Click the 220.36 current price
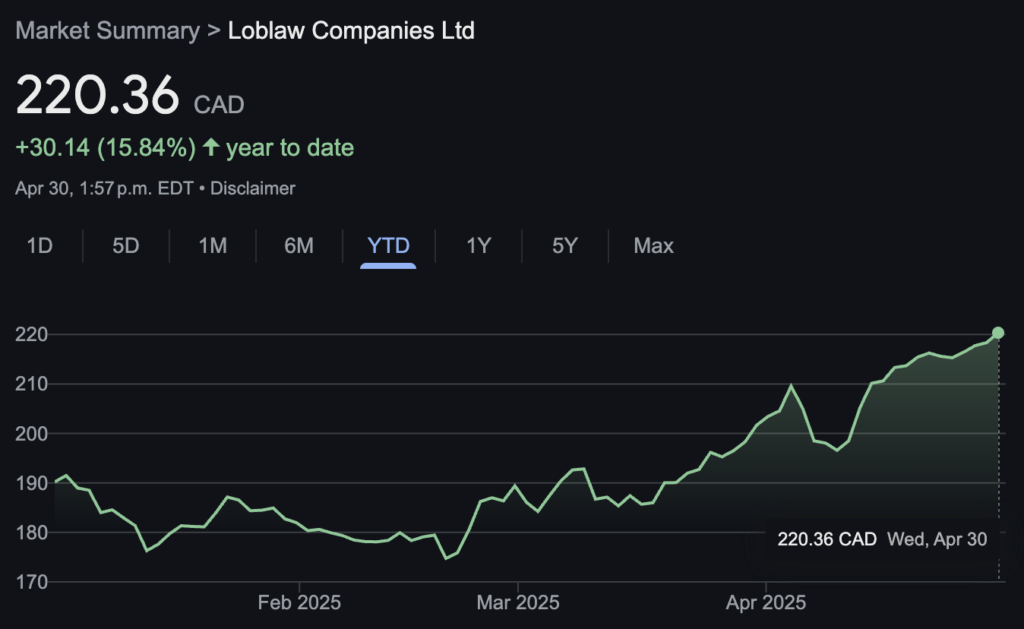Viewport: 1024px width, 629px height. click(97, 95)
